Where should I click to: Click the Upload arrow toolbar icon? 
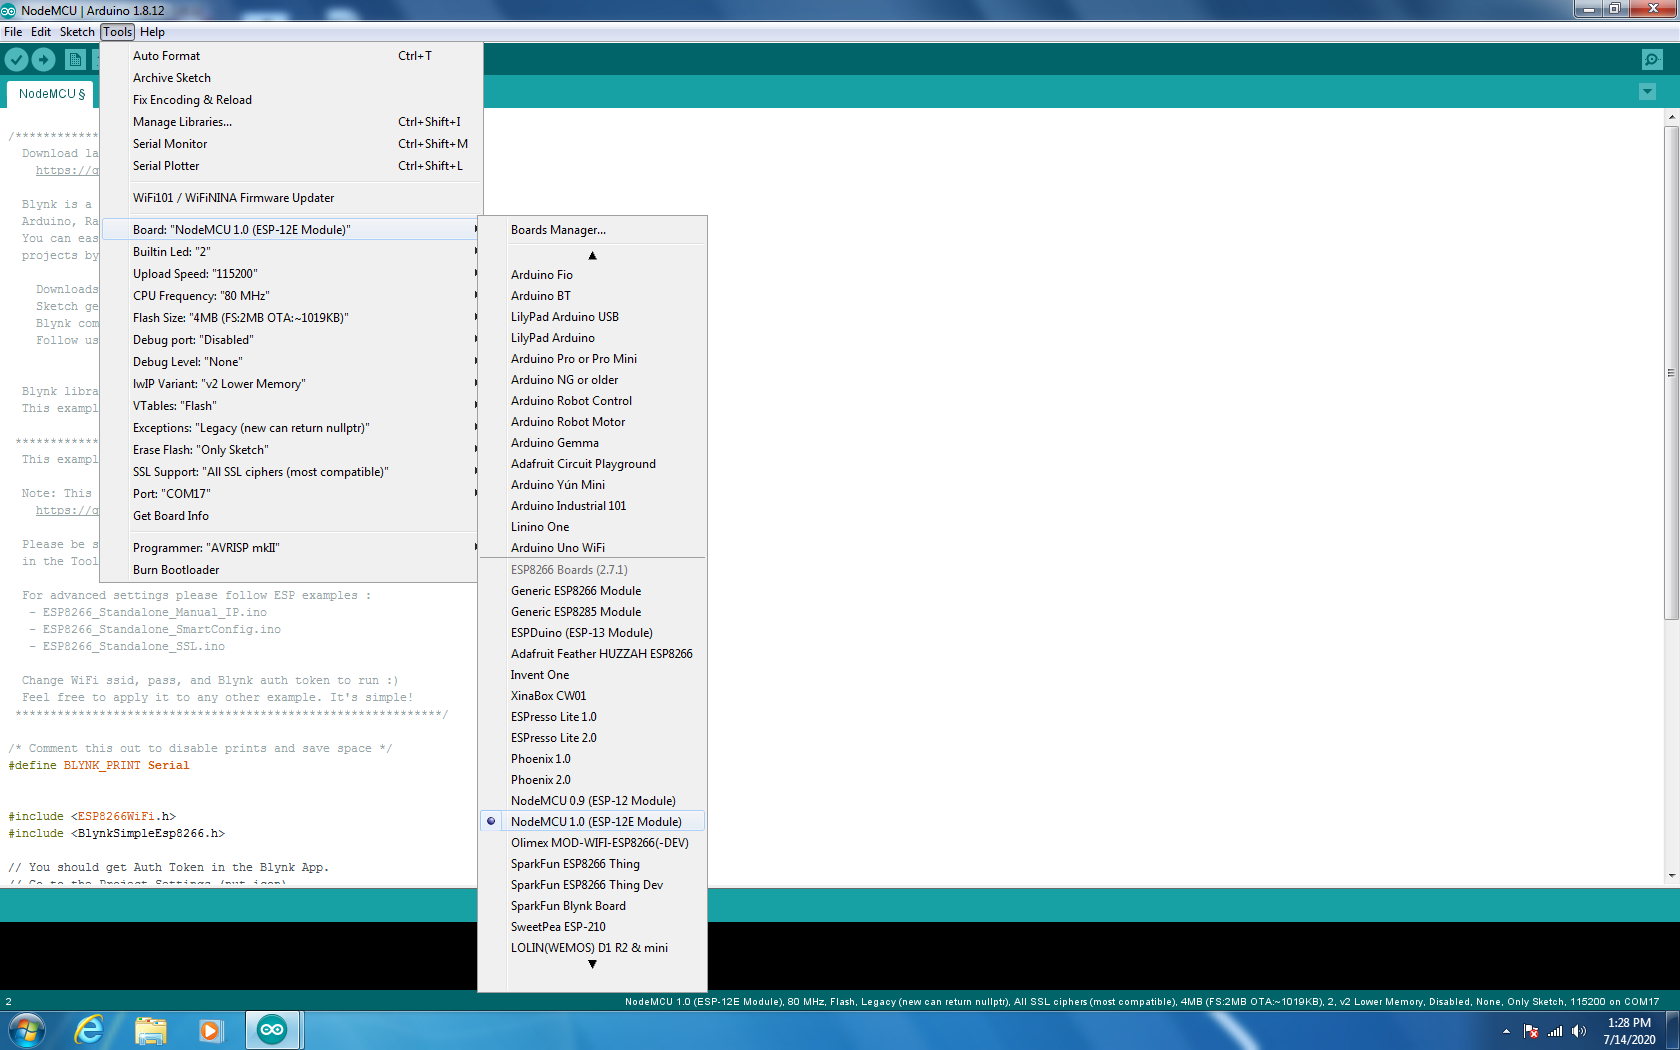pyautogui.click(x=43, y=60)
